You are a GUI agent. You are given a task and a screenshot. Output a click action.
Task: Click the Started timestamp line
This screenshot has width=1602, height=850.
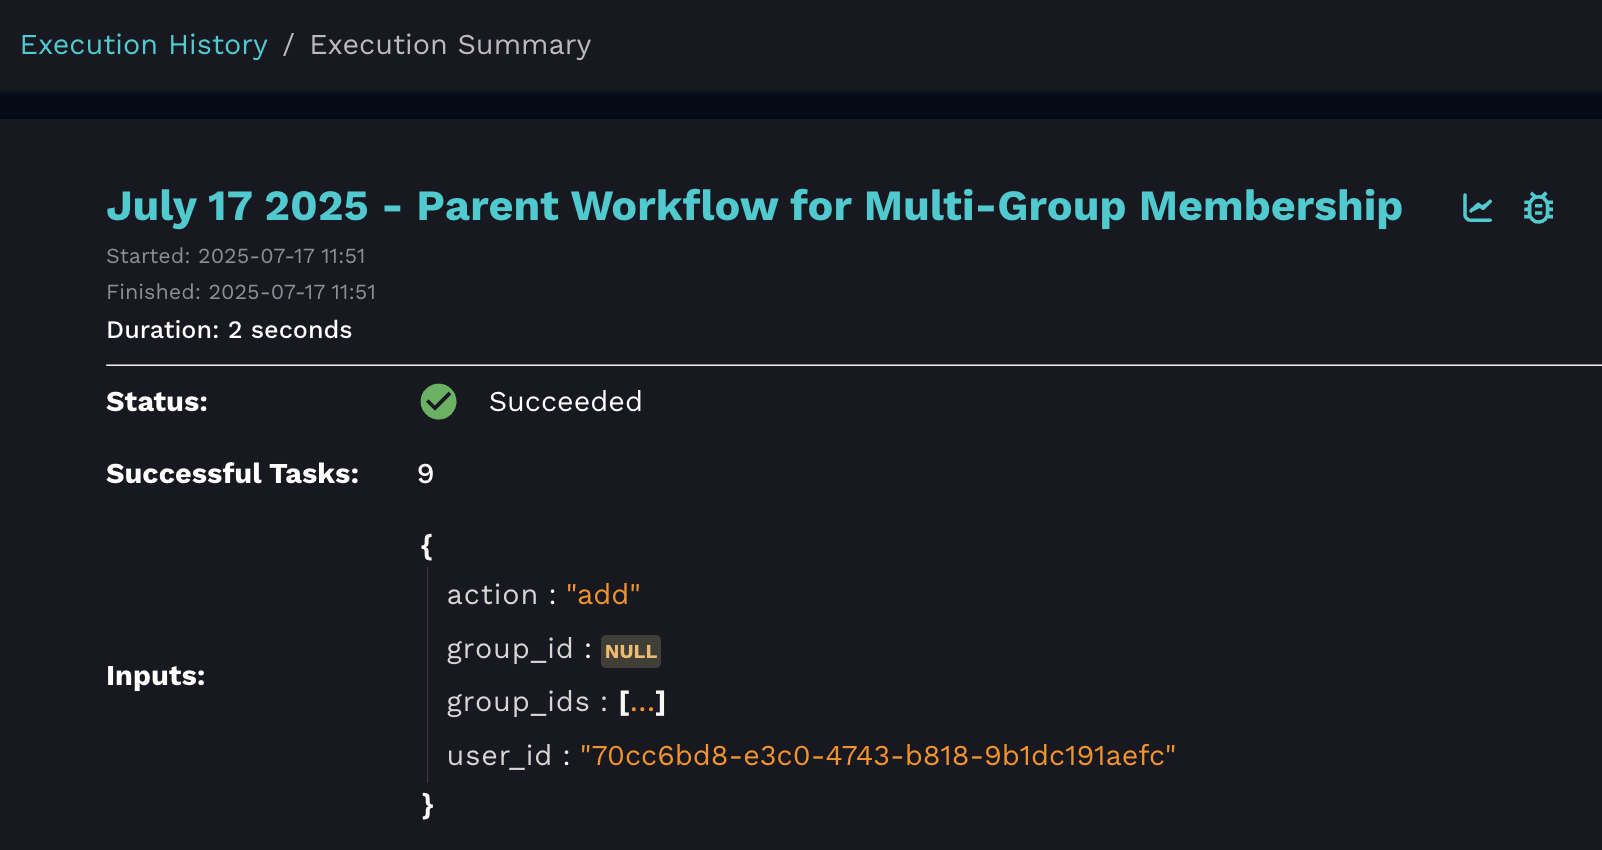point(236,256)
